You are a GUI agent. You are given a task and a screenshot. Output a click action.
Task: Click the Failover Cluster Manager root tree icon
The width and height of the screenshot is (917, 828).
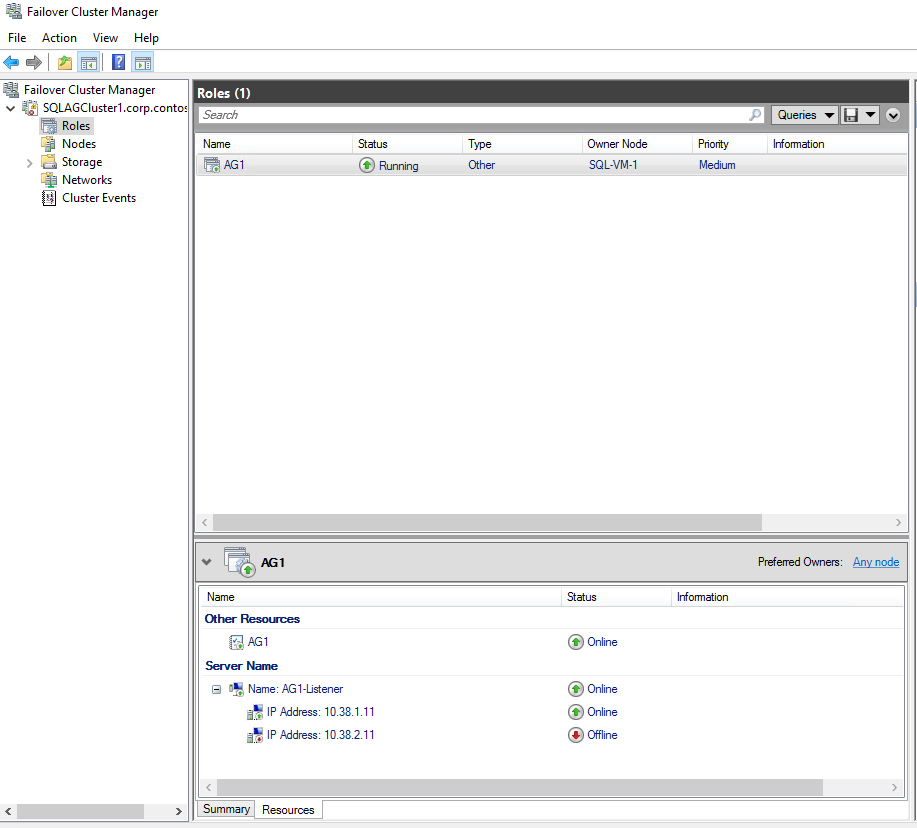point(11,89)
